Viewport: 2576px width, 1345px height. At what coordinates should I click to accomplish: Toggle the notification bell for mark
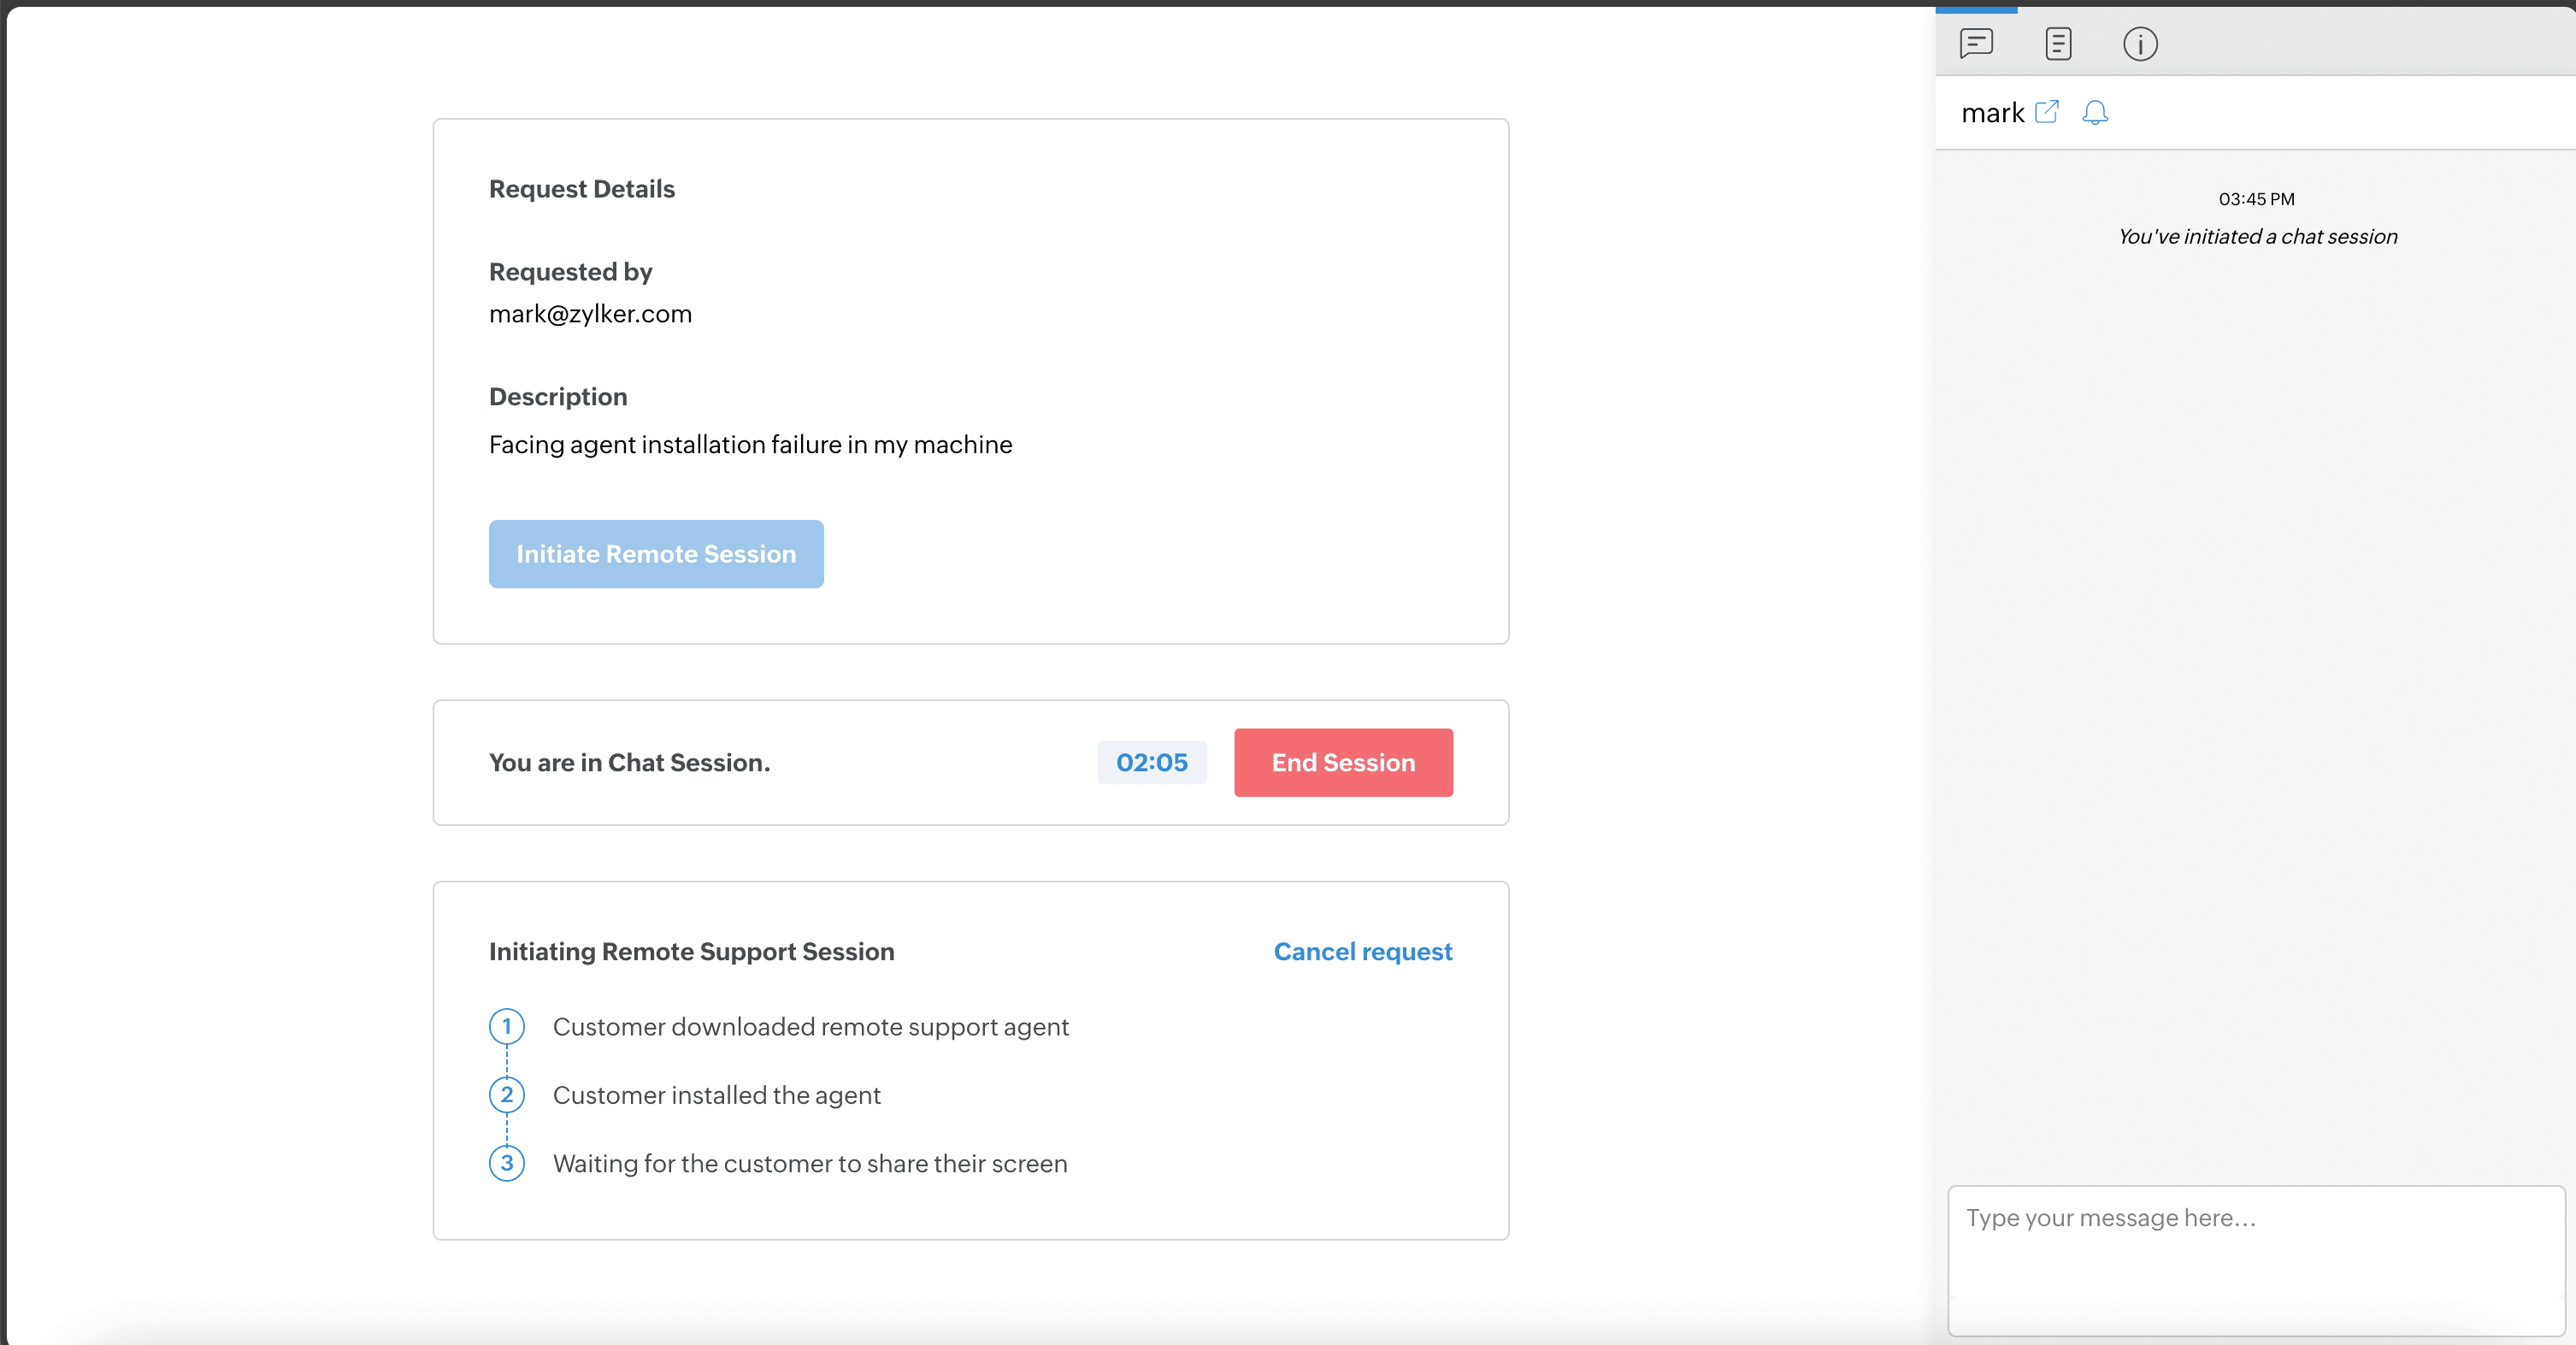[2095, 114]
